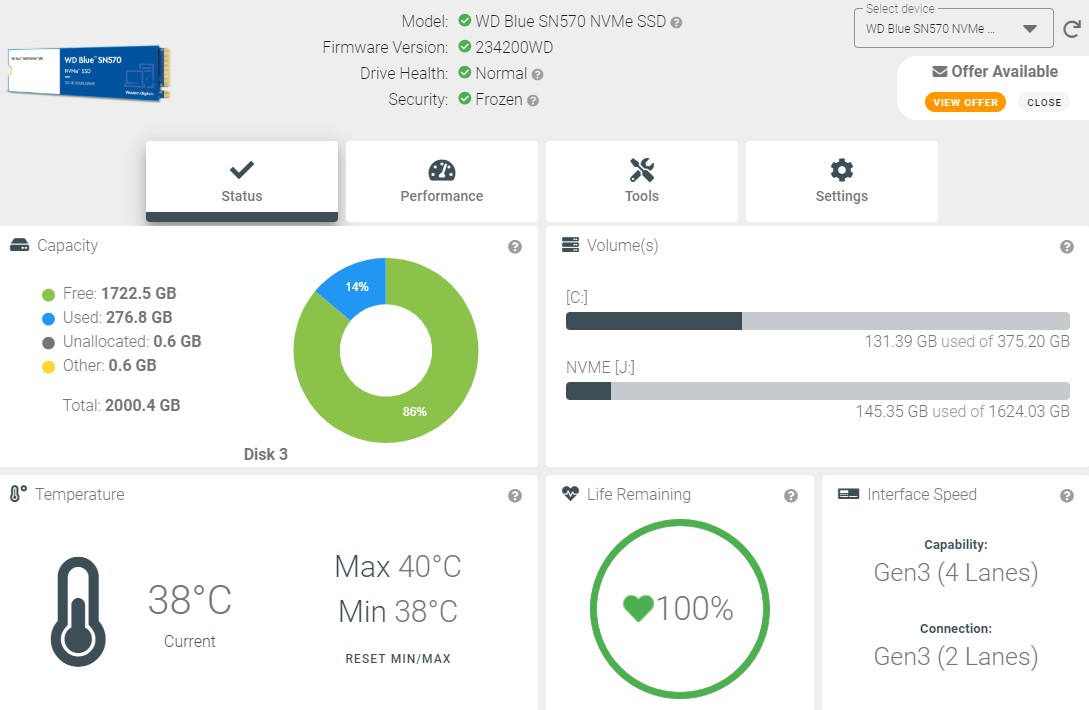Click firmware version '234200WD' text
Screen dimensions: 1089x710
(x=514, y=47)
